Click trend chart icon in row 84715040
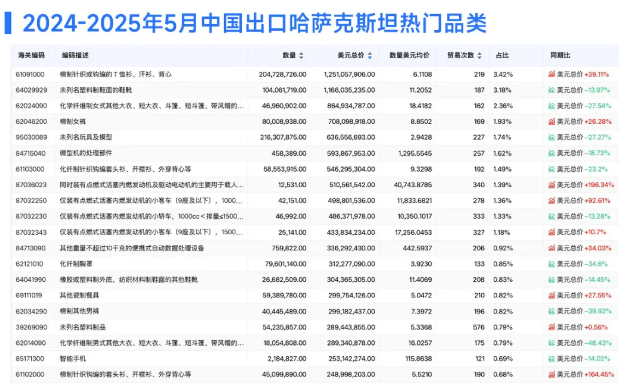The image size is (619, 383). click(551, 153)
